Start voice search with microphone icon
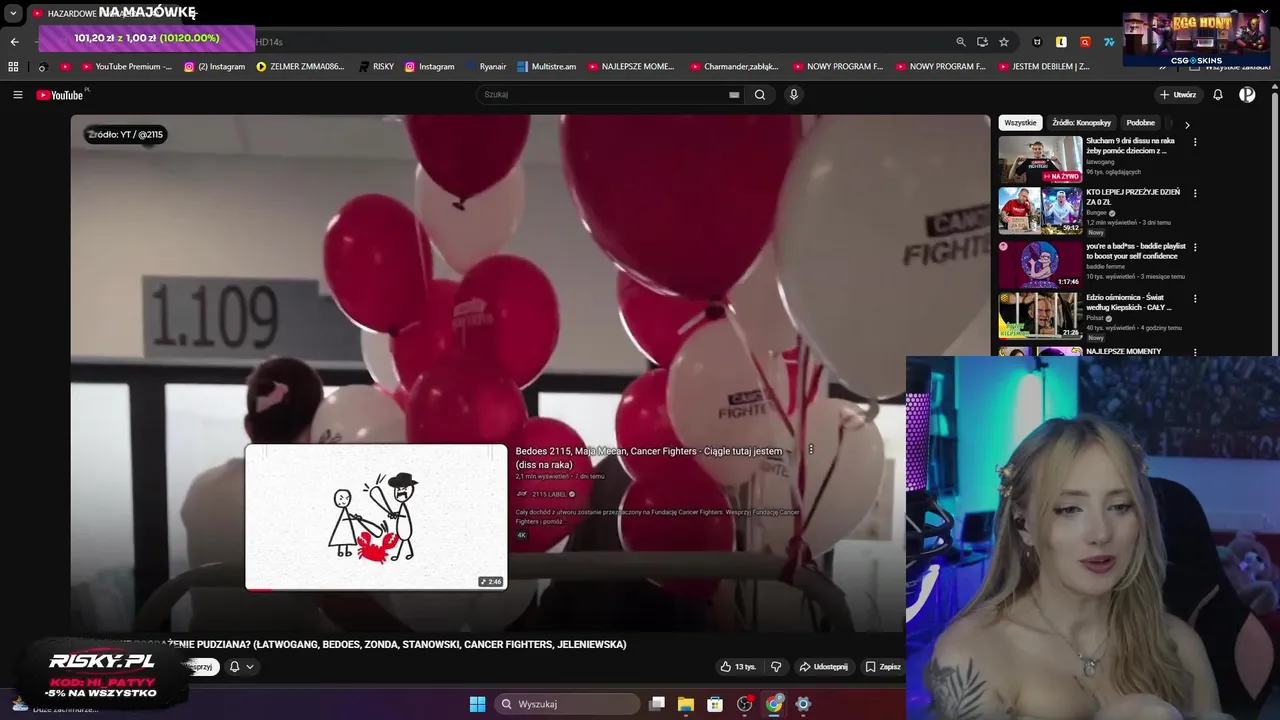This screenshot has height=720, width=1280. (794, 95)
